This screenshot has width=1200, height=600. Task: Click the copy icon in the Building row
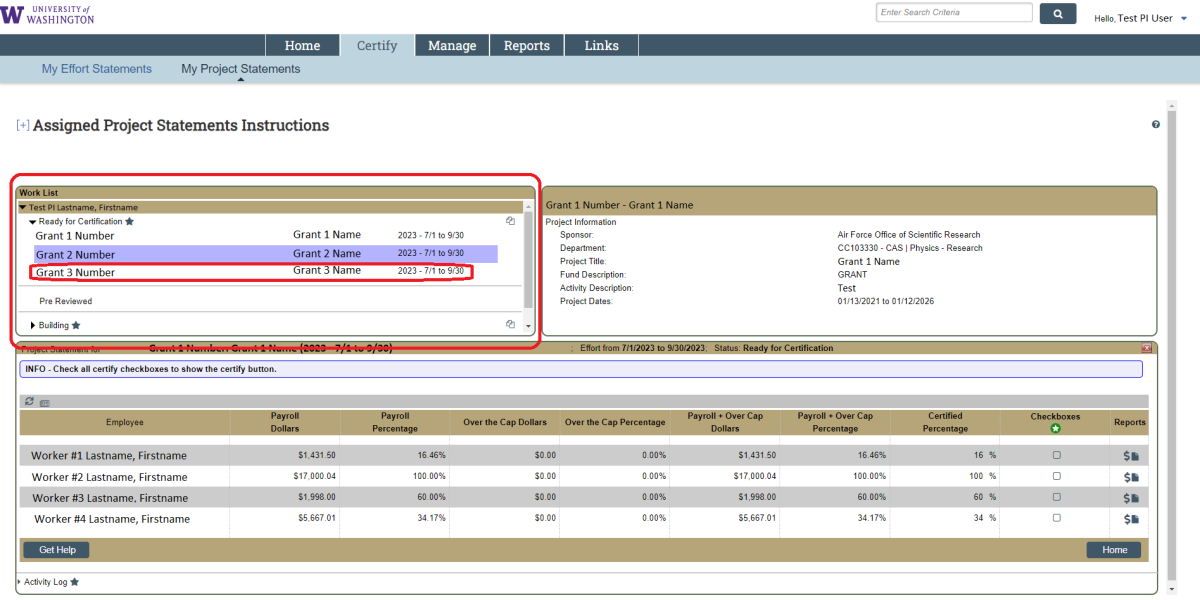pyautogui.click(x=510, y=324)
